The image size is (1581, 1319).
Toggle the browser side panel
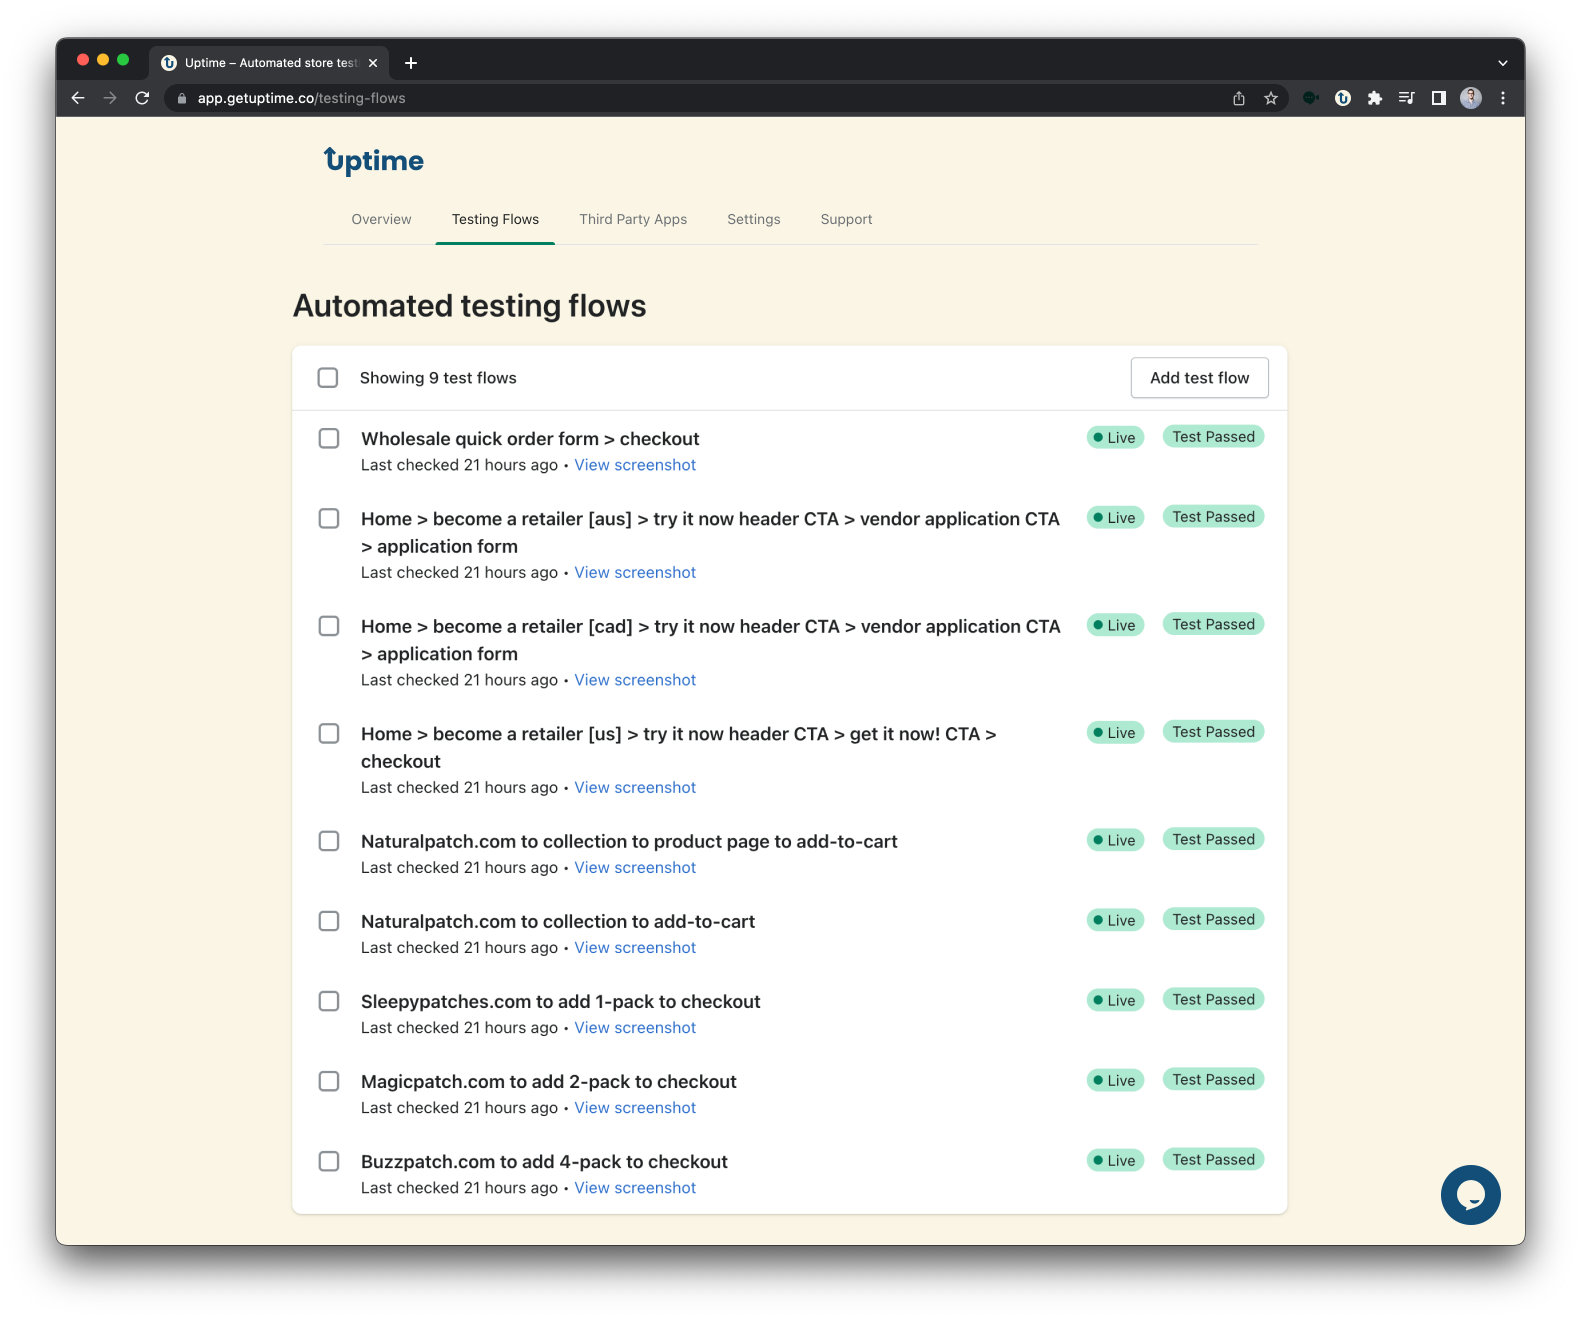click(1439, 98)
